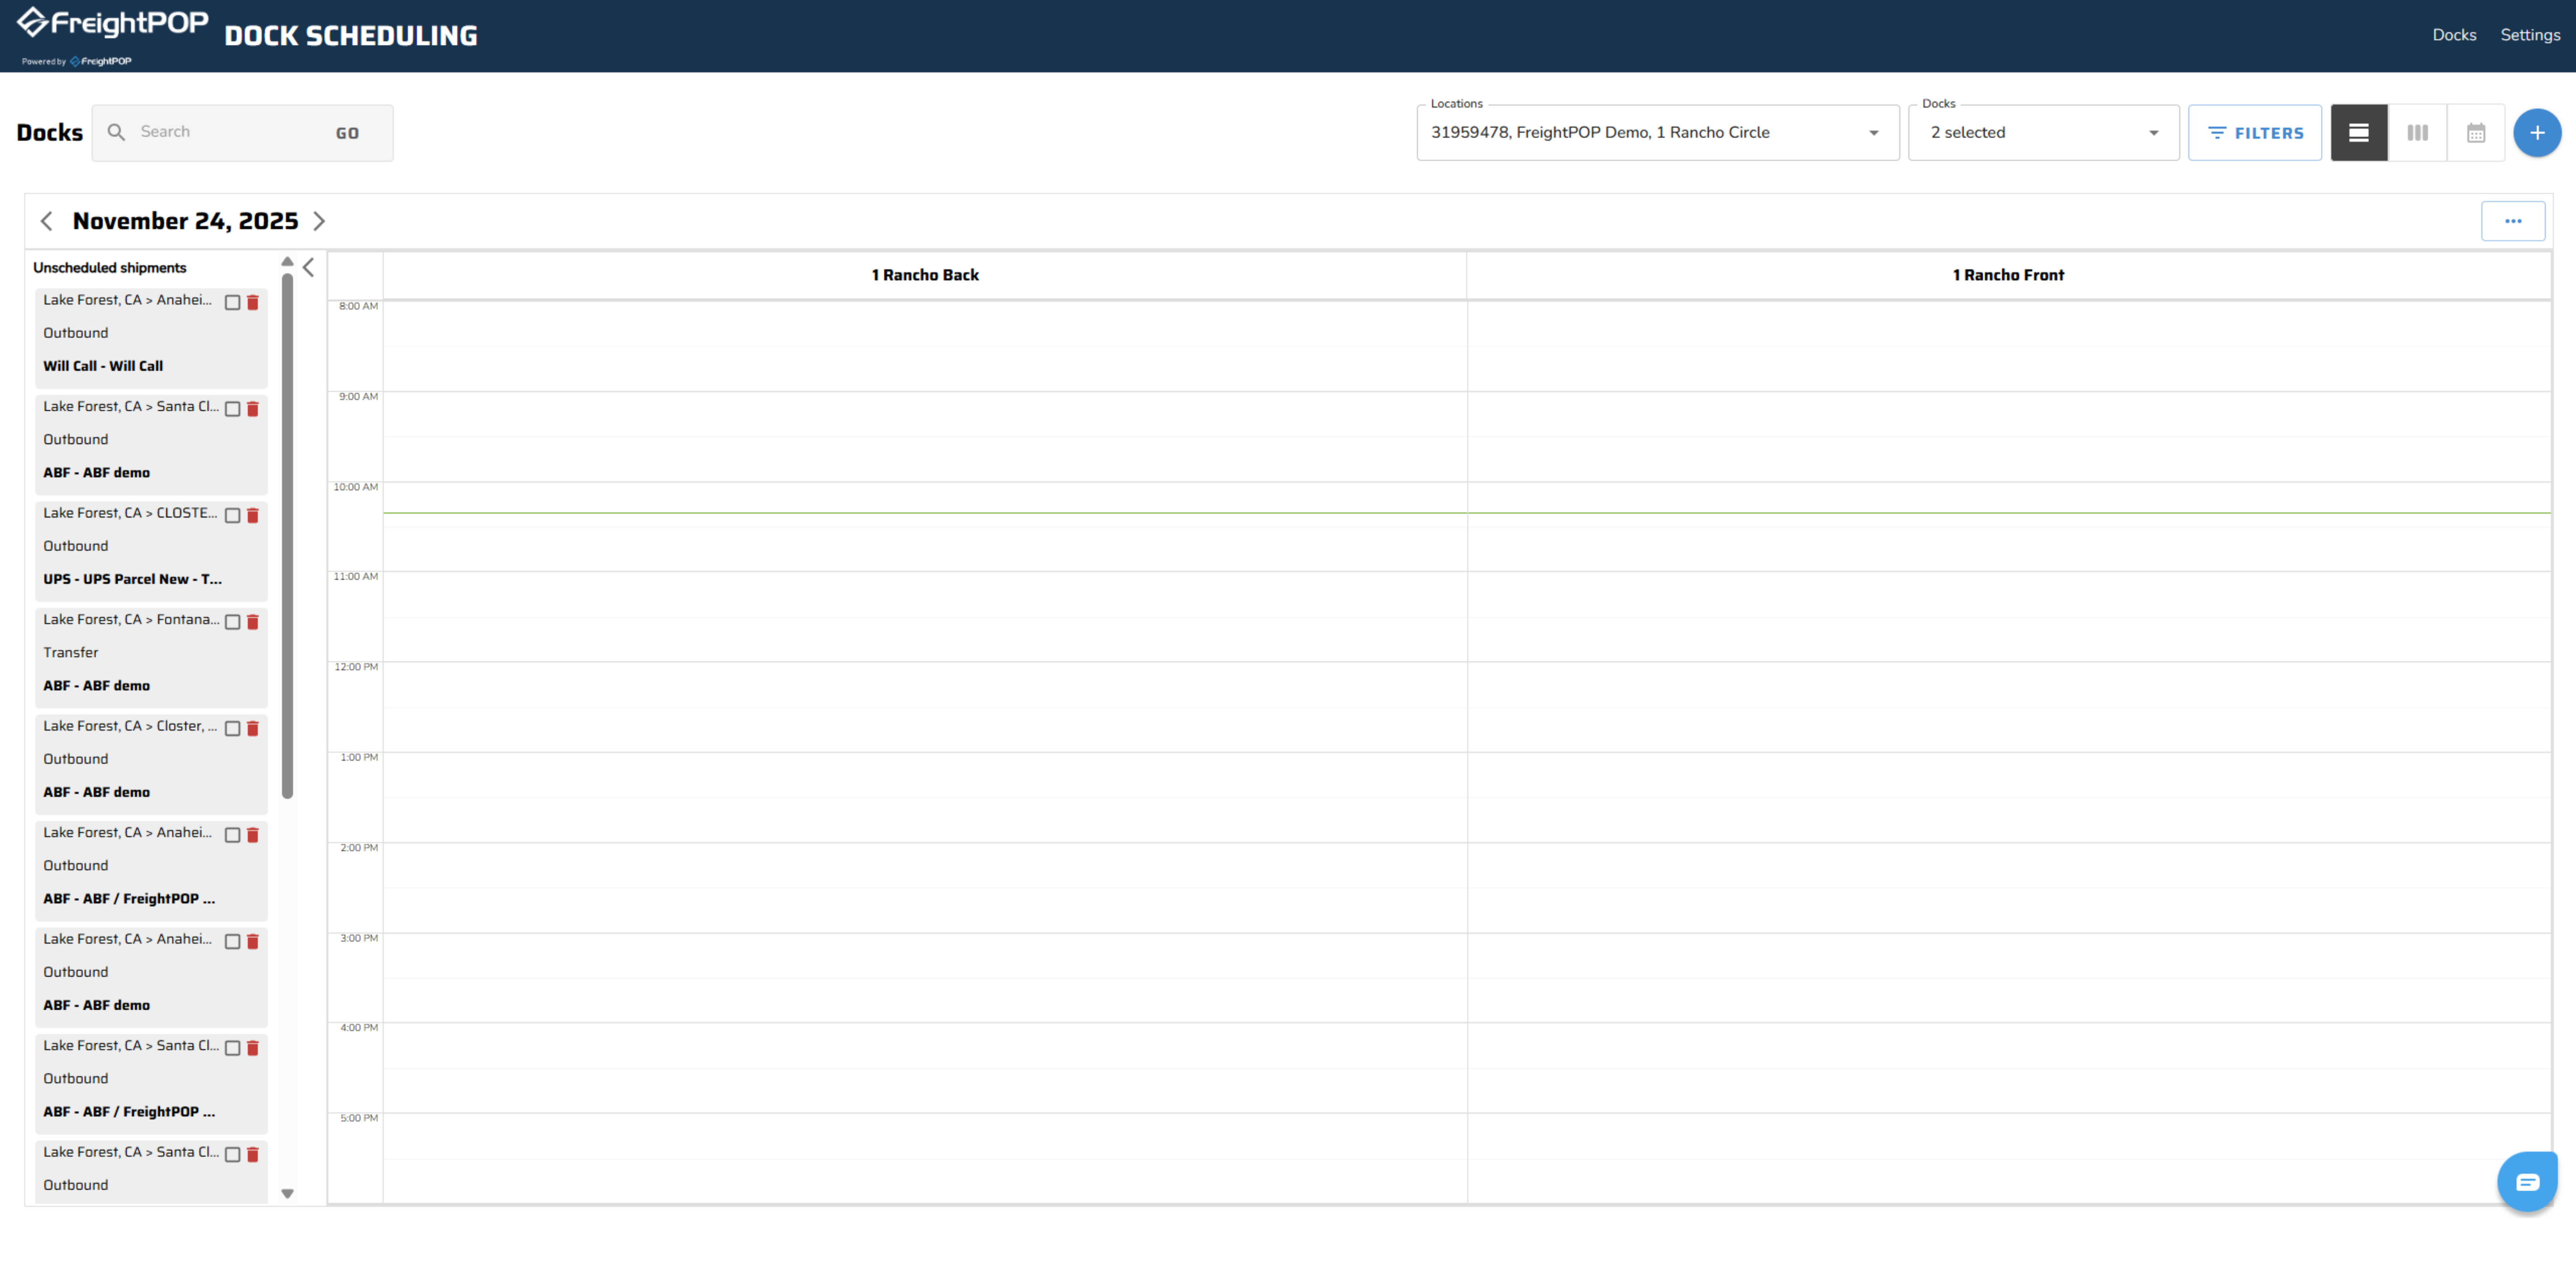Open Settings in the top navigation
Viewport: 2576px width, 1288px height.
pyautogui.click(x=2530, y=35)
